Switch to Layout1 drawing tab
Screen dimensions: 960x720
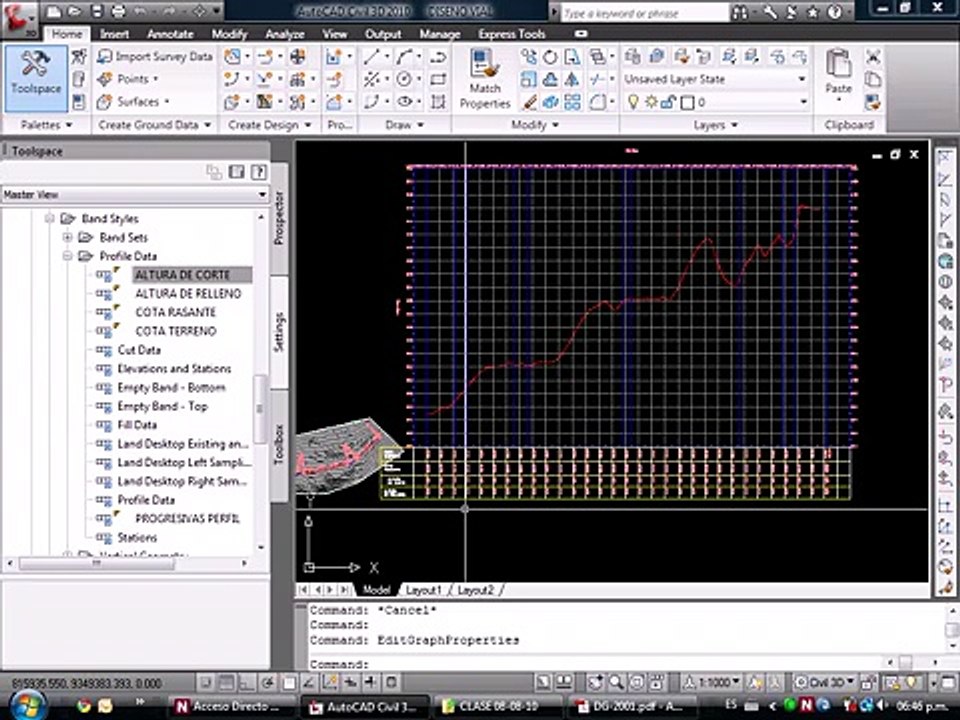pos(423,590)
